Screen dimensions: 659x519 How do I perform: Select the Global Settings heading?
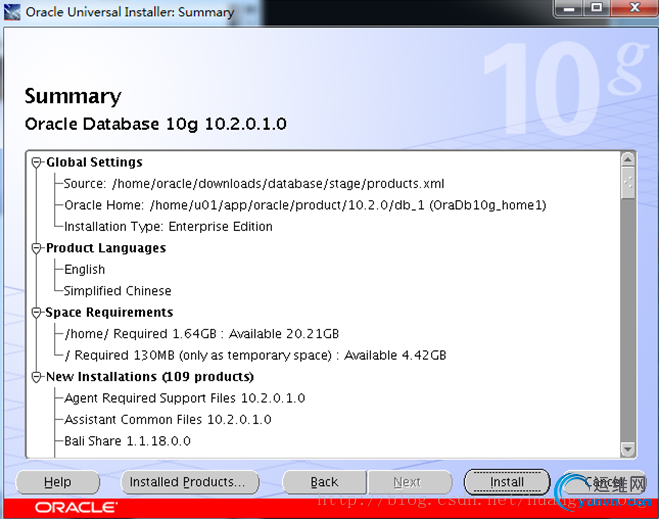click(x=94, y=162)
